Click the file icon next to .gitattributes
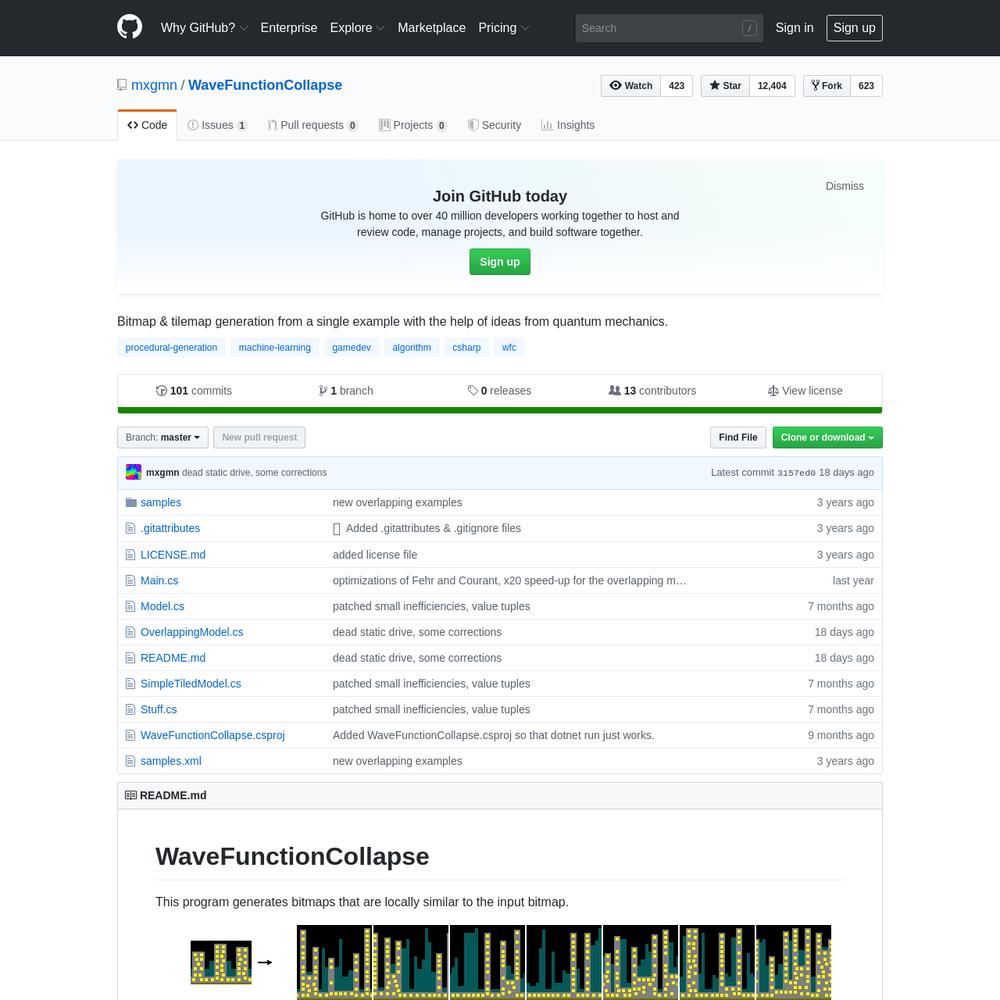Viewport: 1000px width, 1000px height. 131,528
